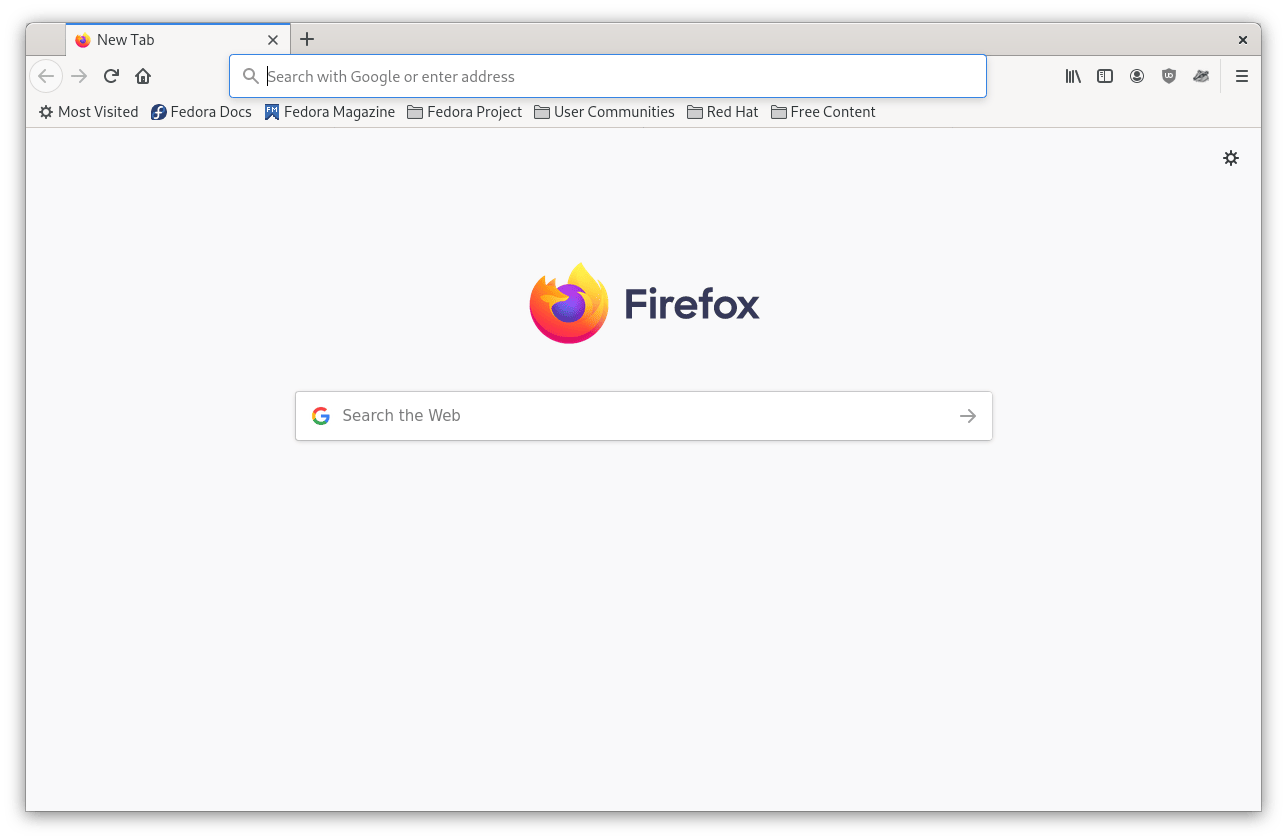Click the Google logo in search box

coord(321,416)
